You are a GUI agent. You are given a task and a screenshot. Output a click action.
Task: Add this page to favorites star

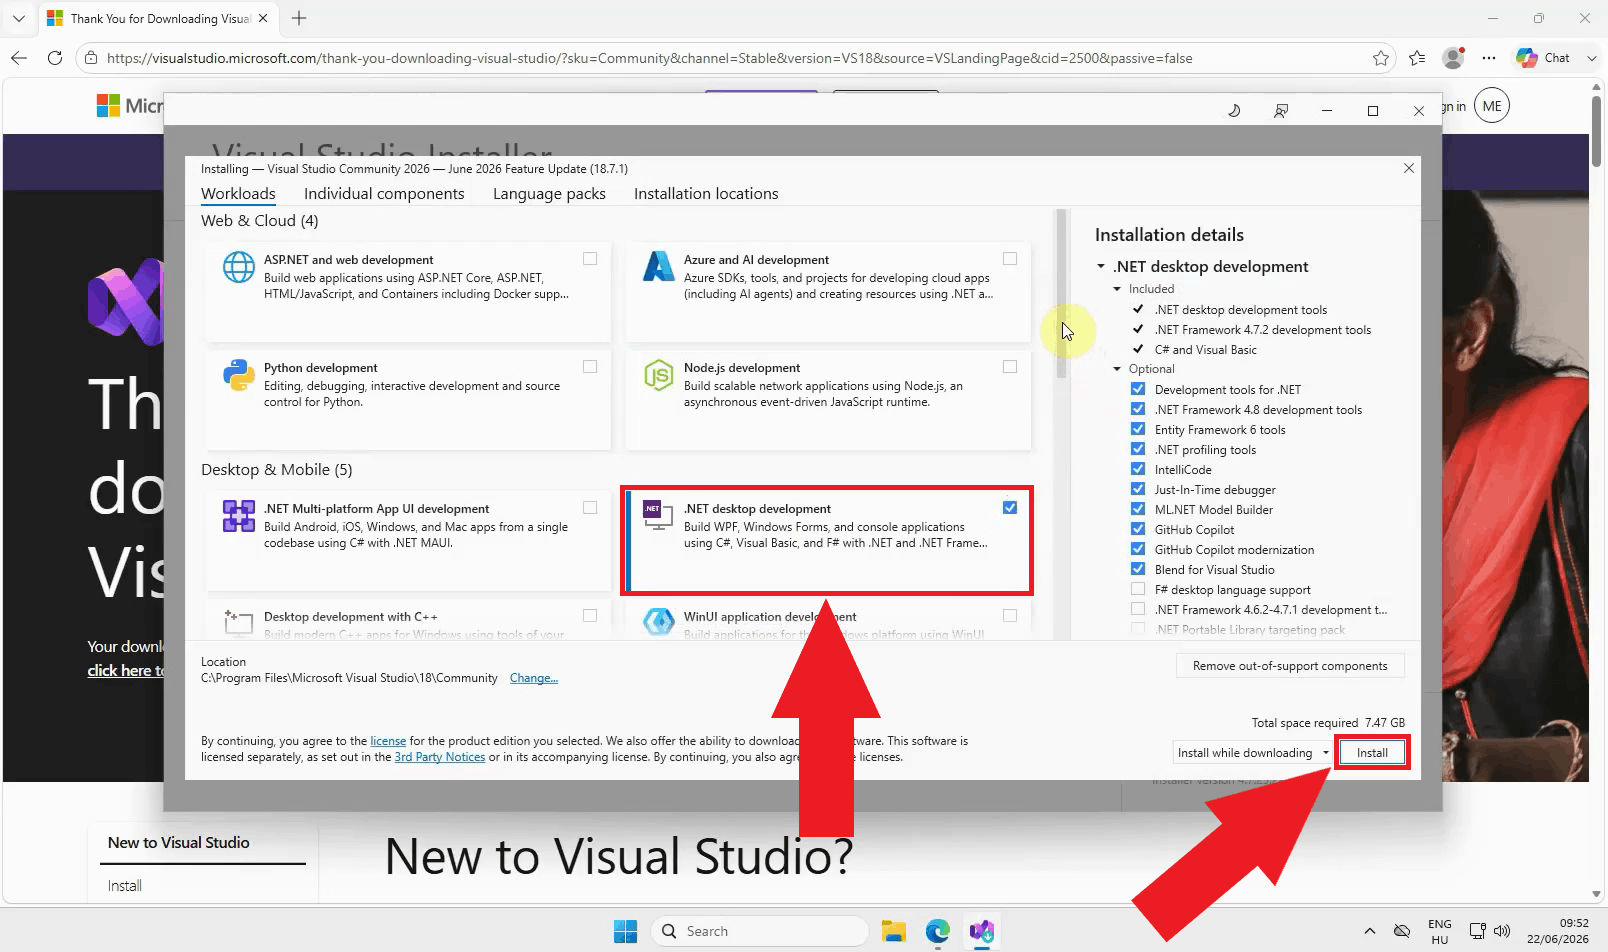pos(1381,58)
